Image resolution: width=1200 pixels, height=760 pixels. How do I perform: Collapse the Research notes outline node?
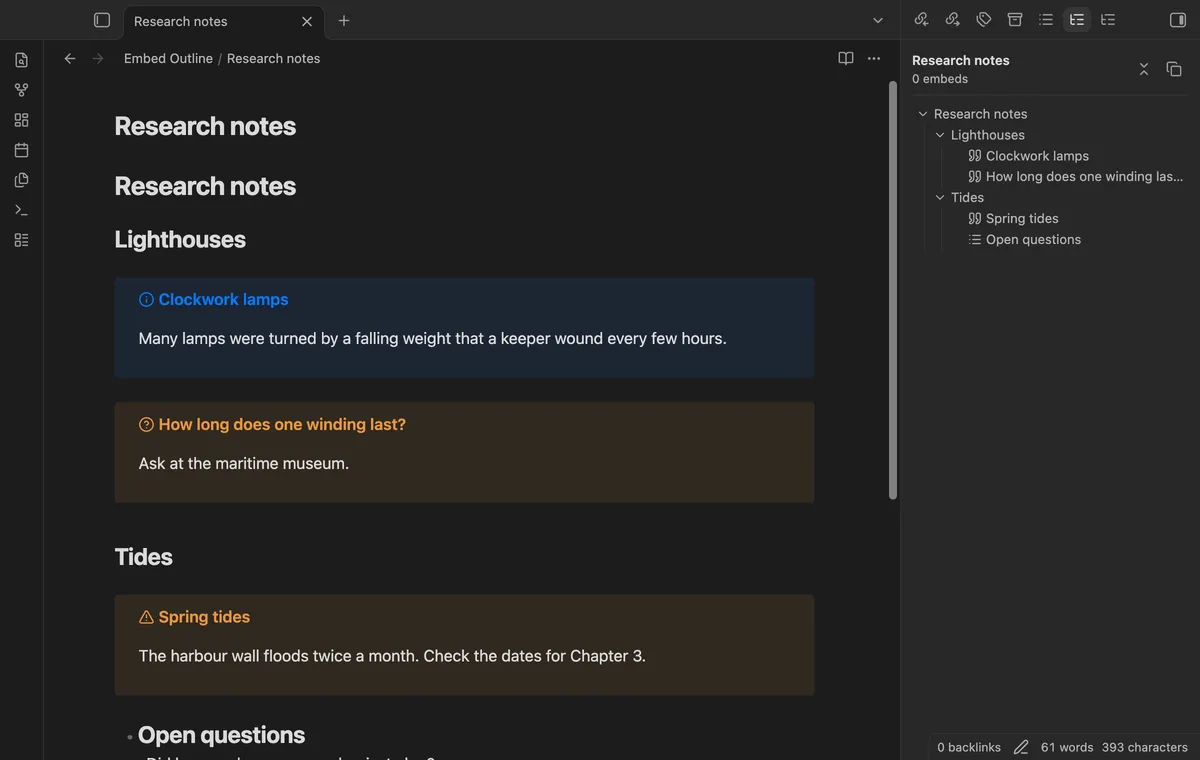tap(923, 114)
